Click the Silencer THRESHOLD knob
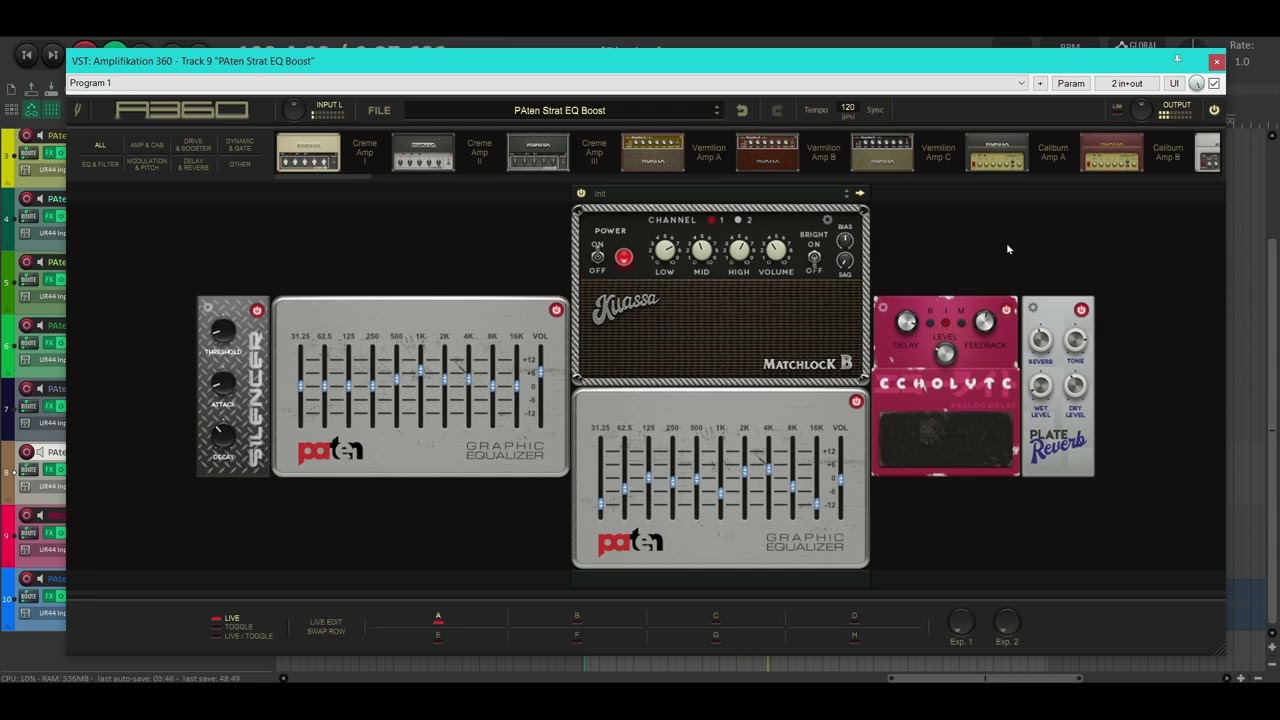The width and height of the screenshot is (1280, 720). (223, 331)
